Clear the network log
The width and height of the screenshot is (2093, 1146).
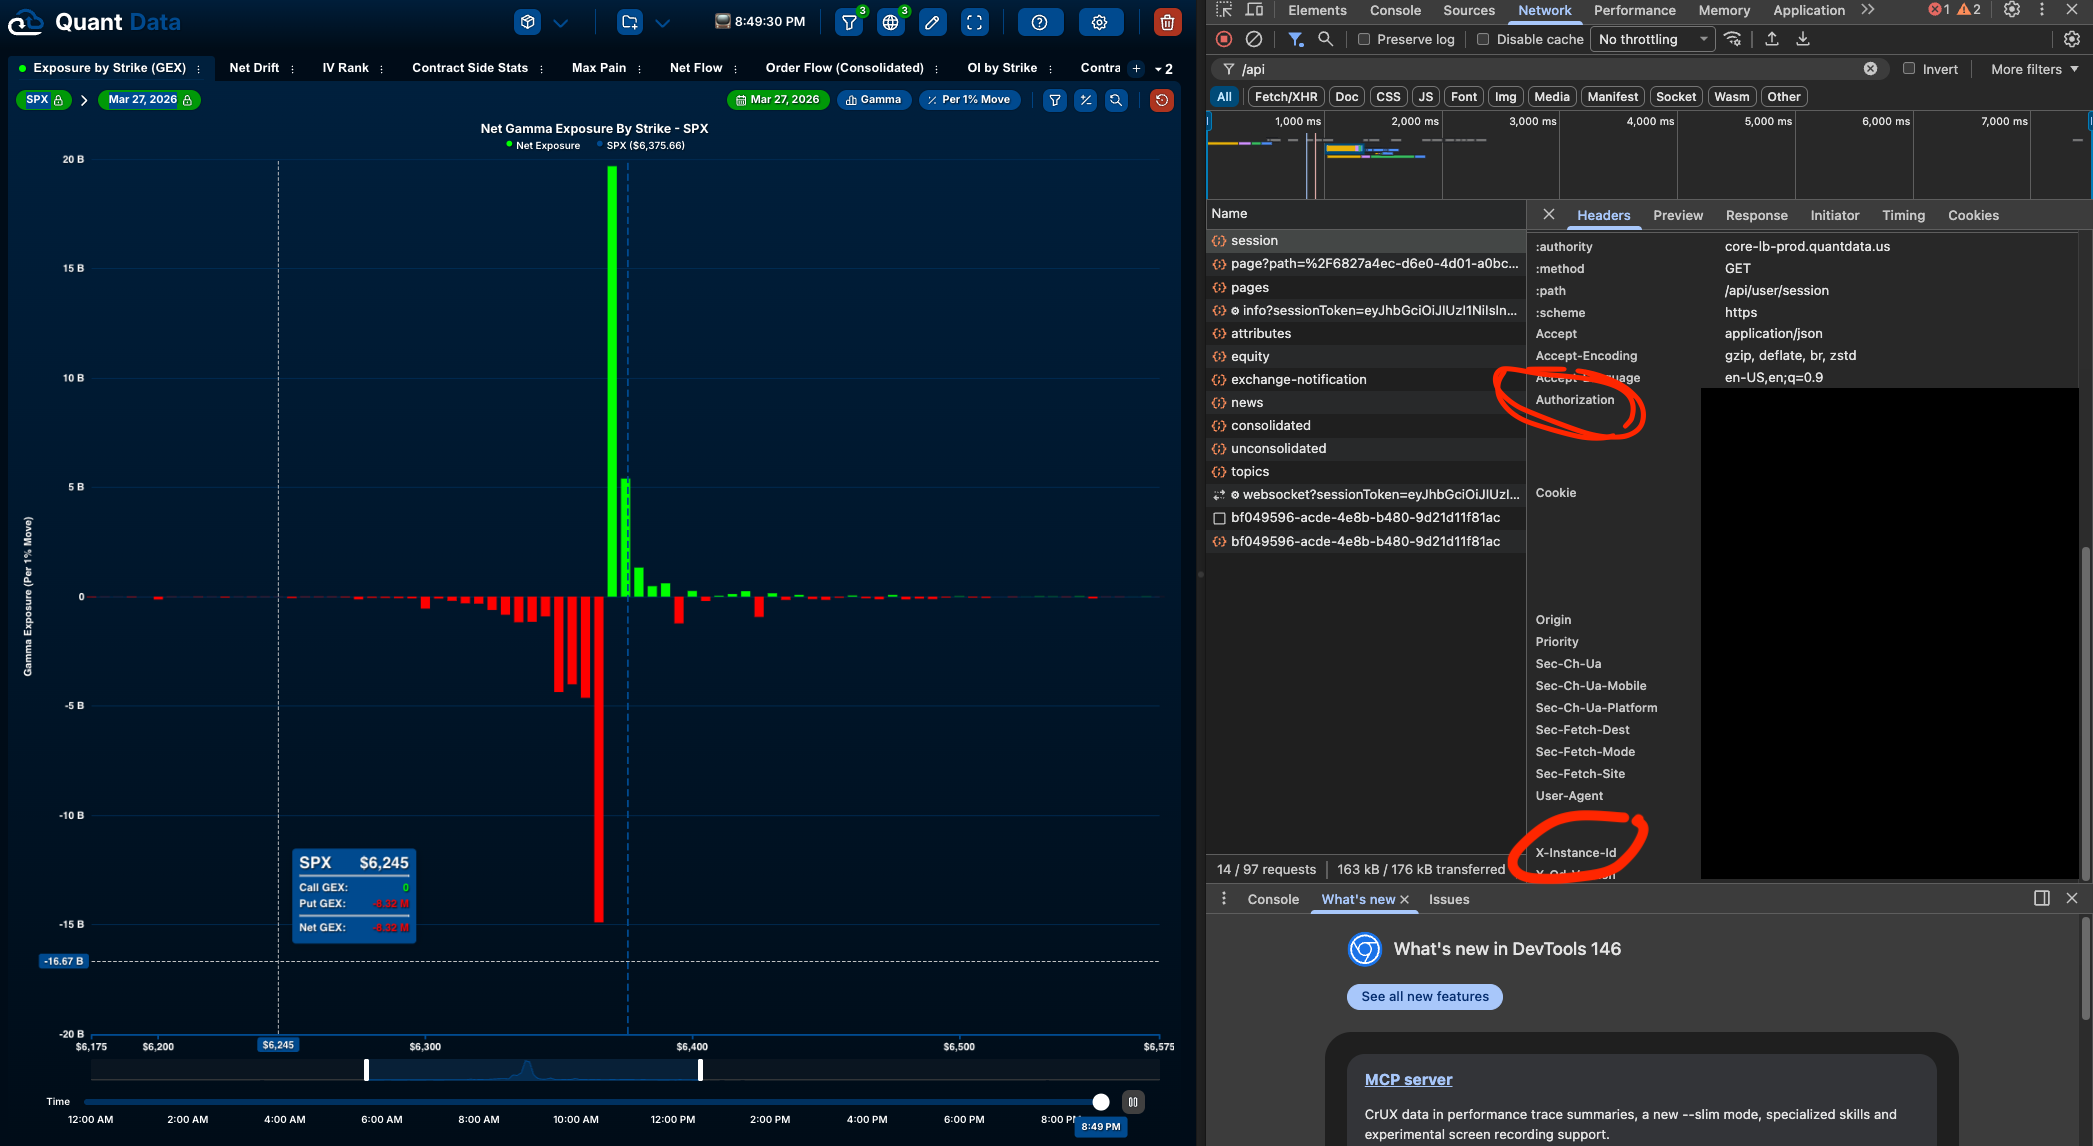click(x=1254, y=39)
